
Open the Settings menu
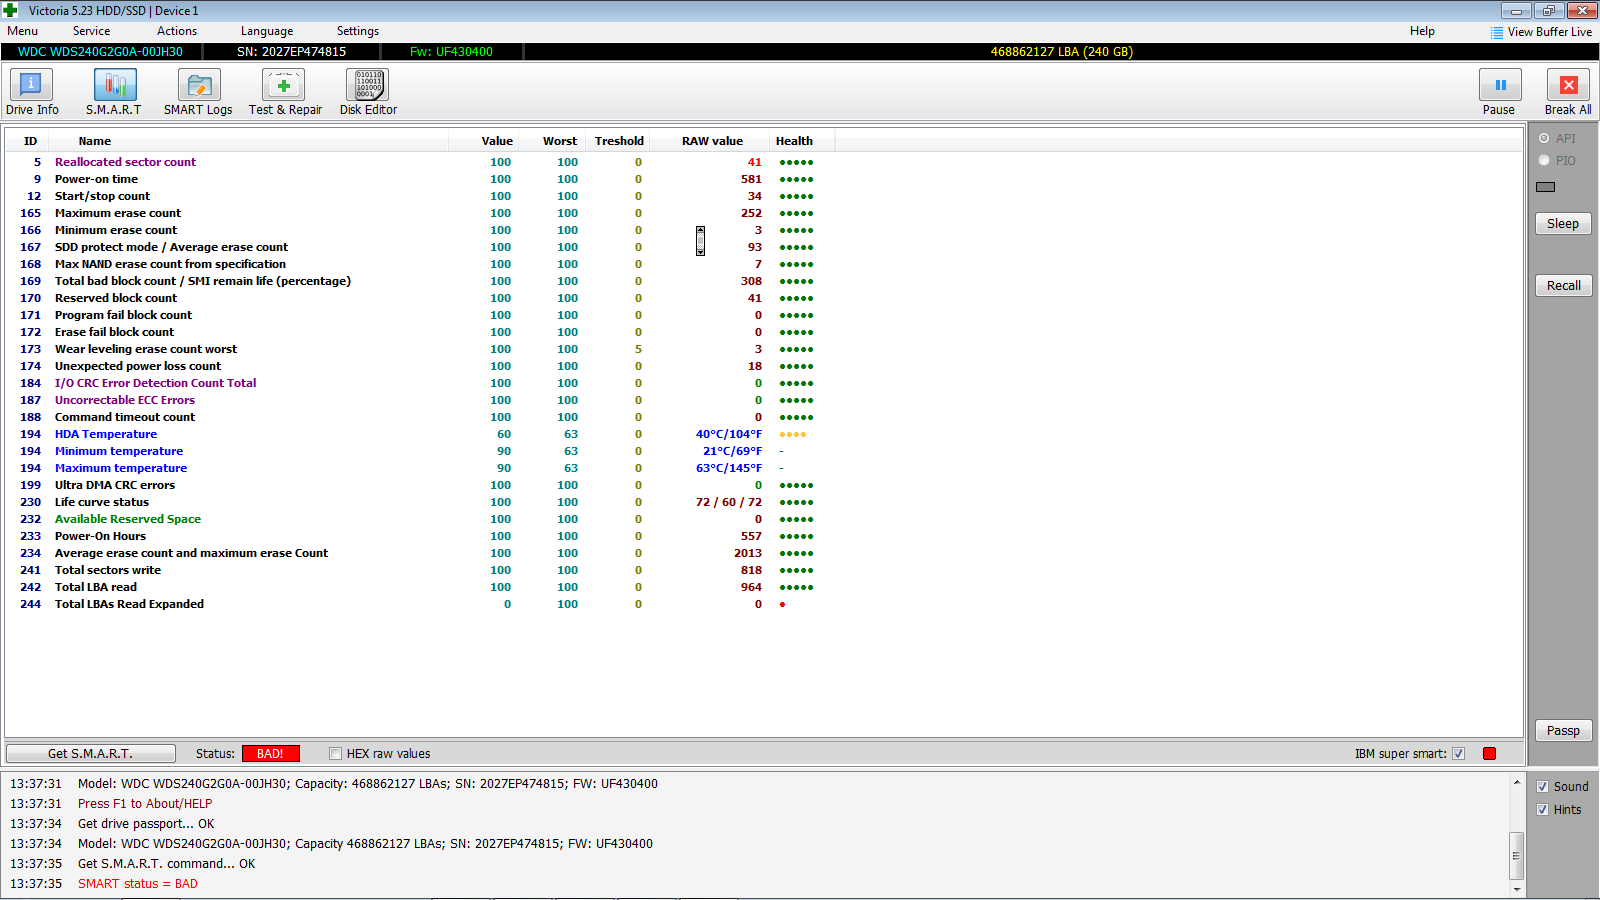(358, 31)
